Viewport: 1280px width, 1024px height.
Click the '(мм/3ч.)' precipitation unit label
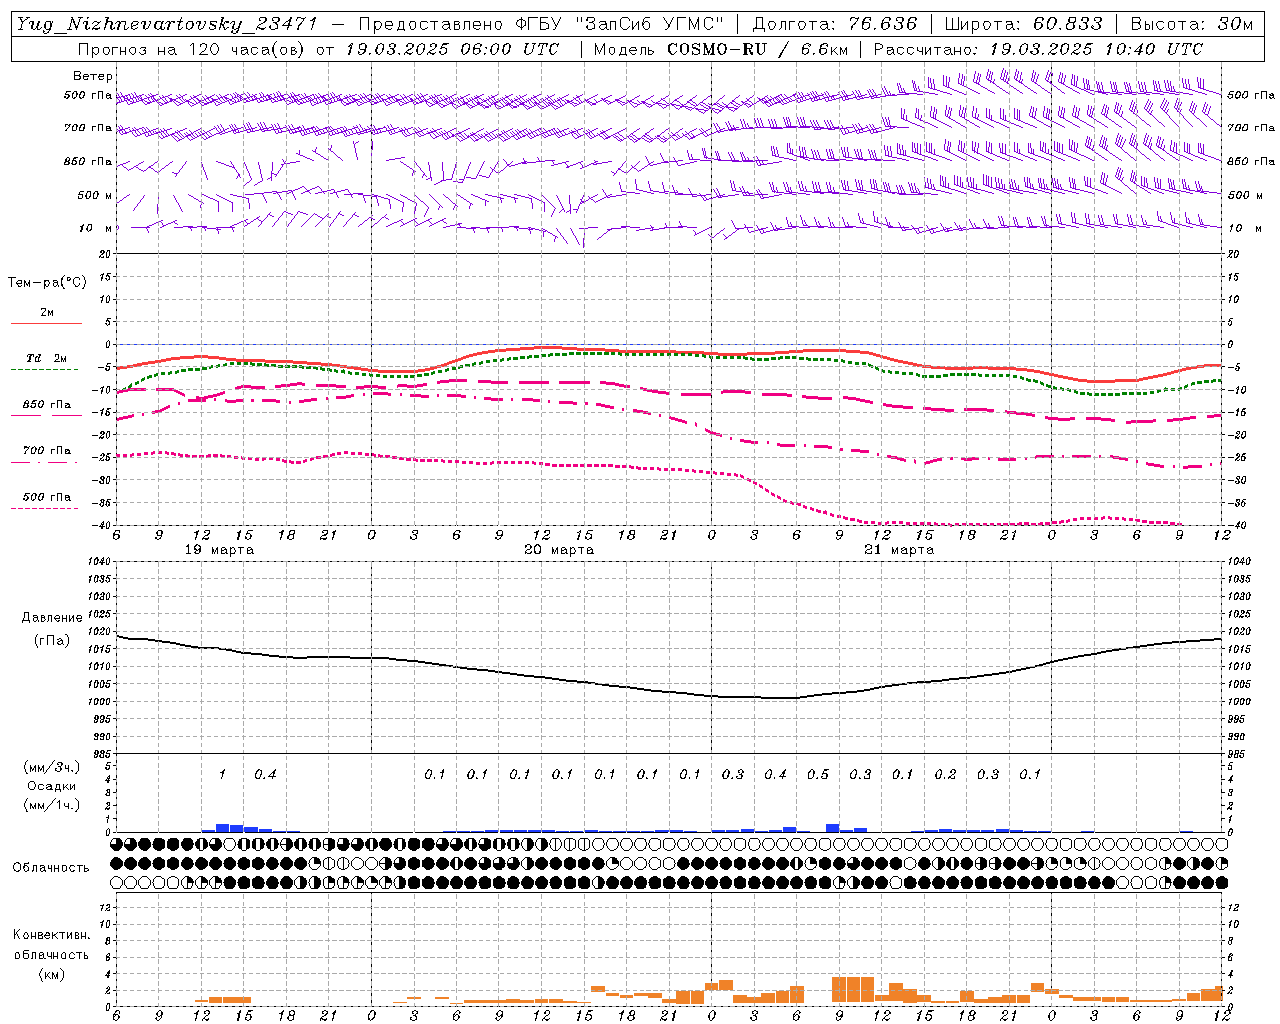point(50,767)
